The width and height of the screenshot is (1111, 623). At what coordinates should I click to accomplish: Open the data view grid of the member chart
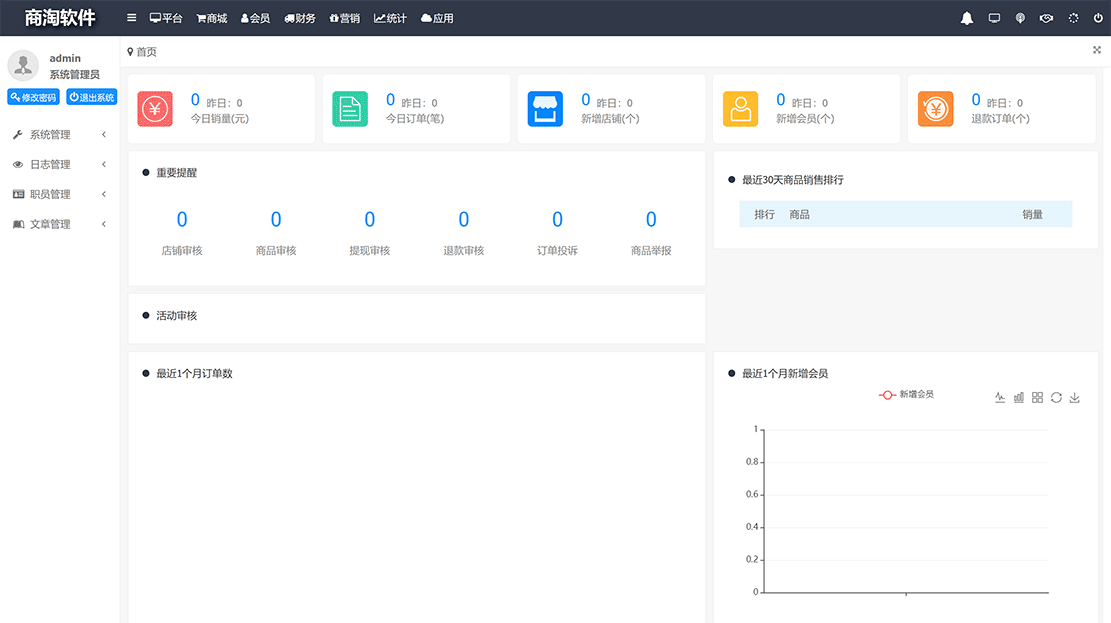[x=1038, y=397]
